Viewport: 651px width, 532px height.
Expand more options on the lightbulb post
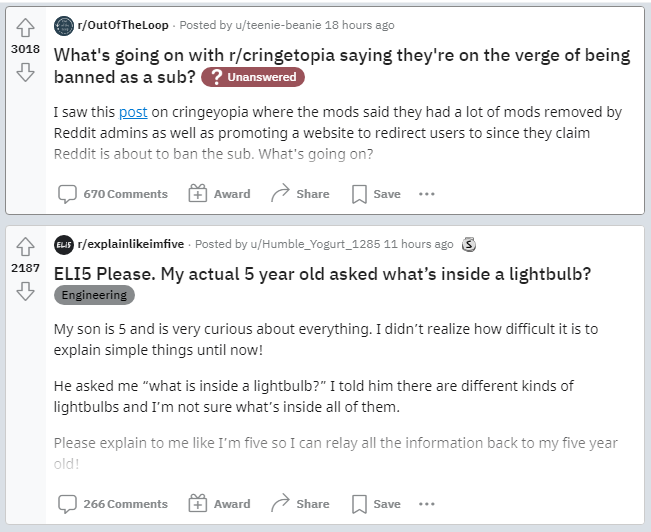point(427,504)
